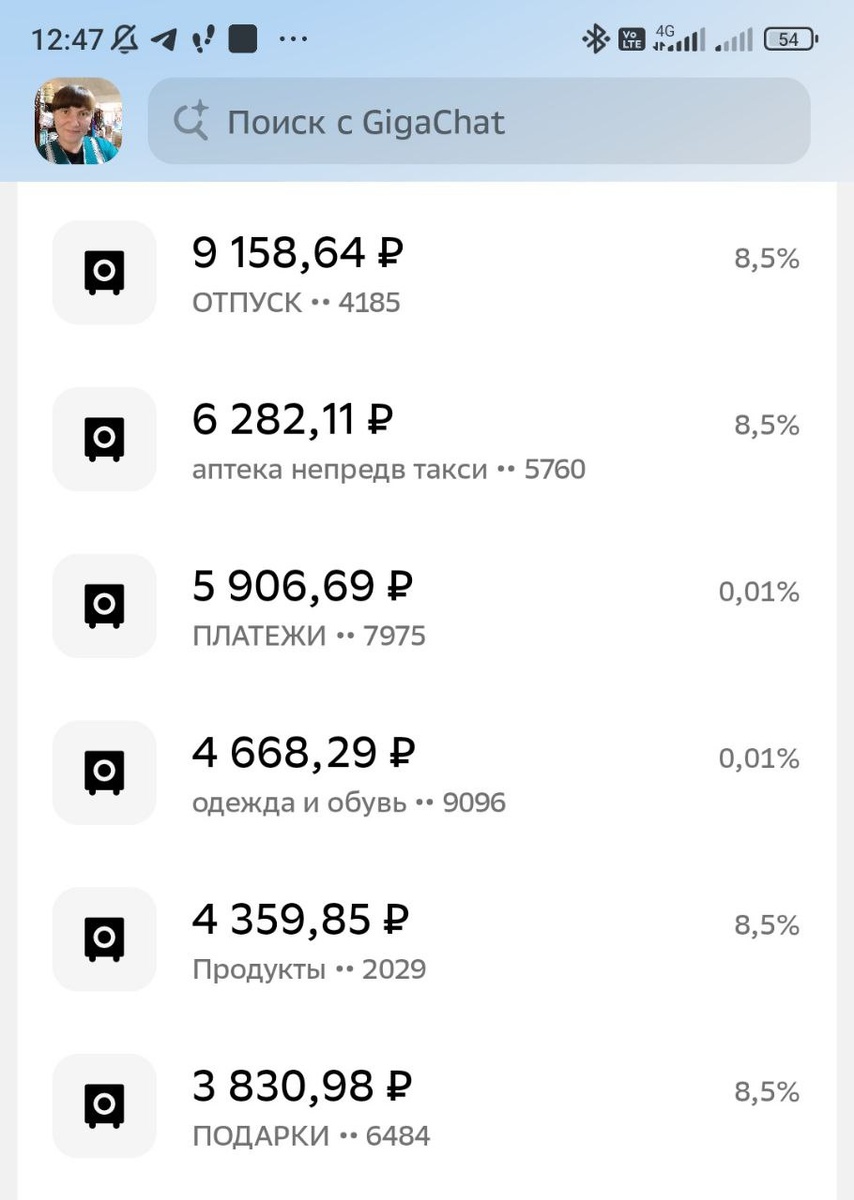Viewport: 854px width, 1200px height.
Task: Tap the GigaChat search sparkle icon
Action: point(190,122)
